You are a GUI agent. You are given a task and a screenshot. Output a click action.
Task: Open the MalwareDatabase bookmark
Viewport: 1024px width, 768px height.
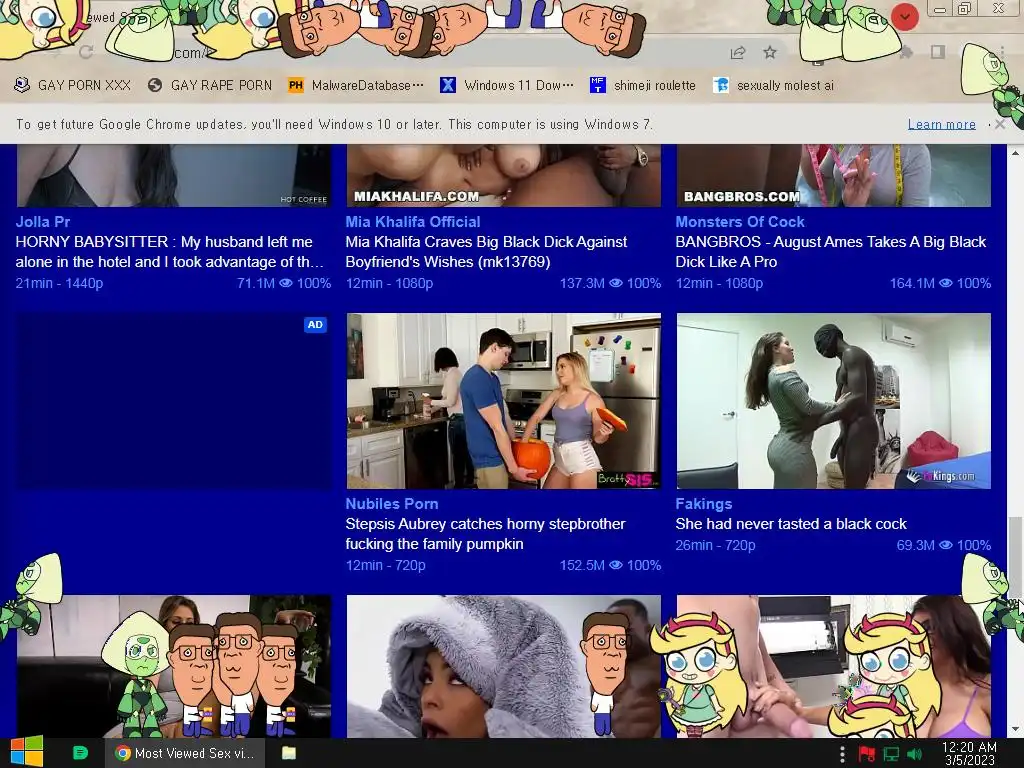click(x=356, y=85)
